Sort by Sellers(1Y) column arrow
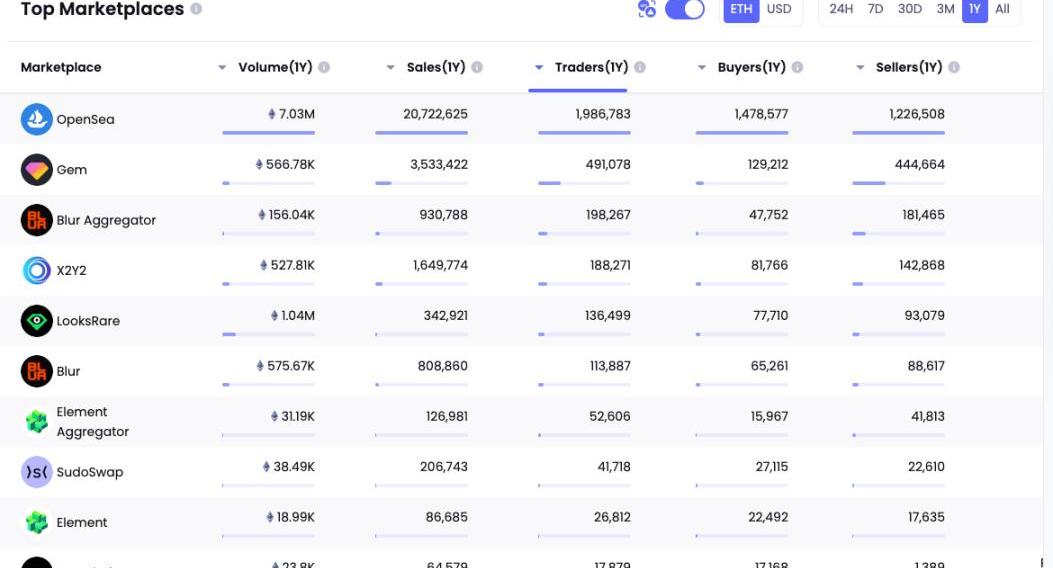The height and width of the screenshot is (568, 1053). point(860,68)
